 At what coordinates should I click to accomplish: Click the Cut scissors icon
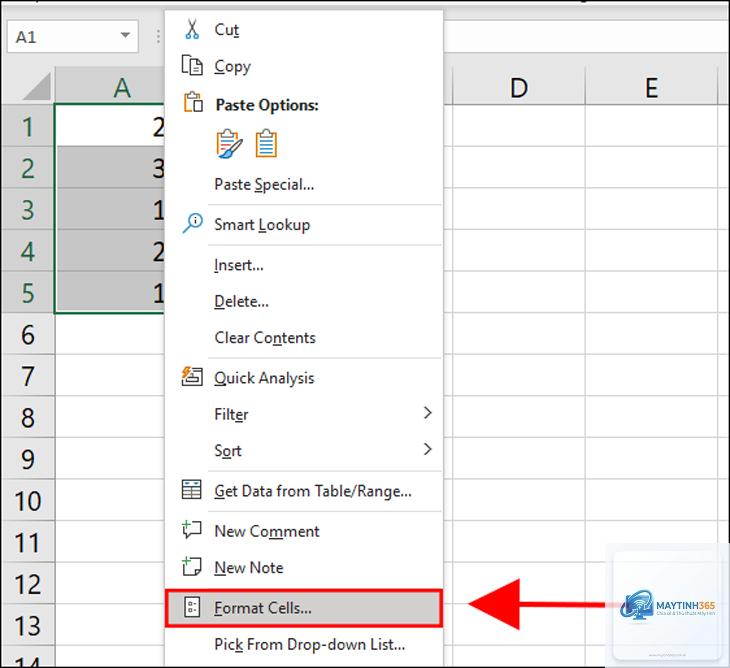coord(192,29)
